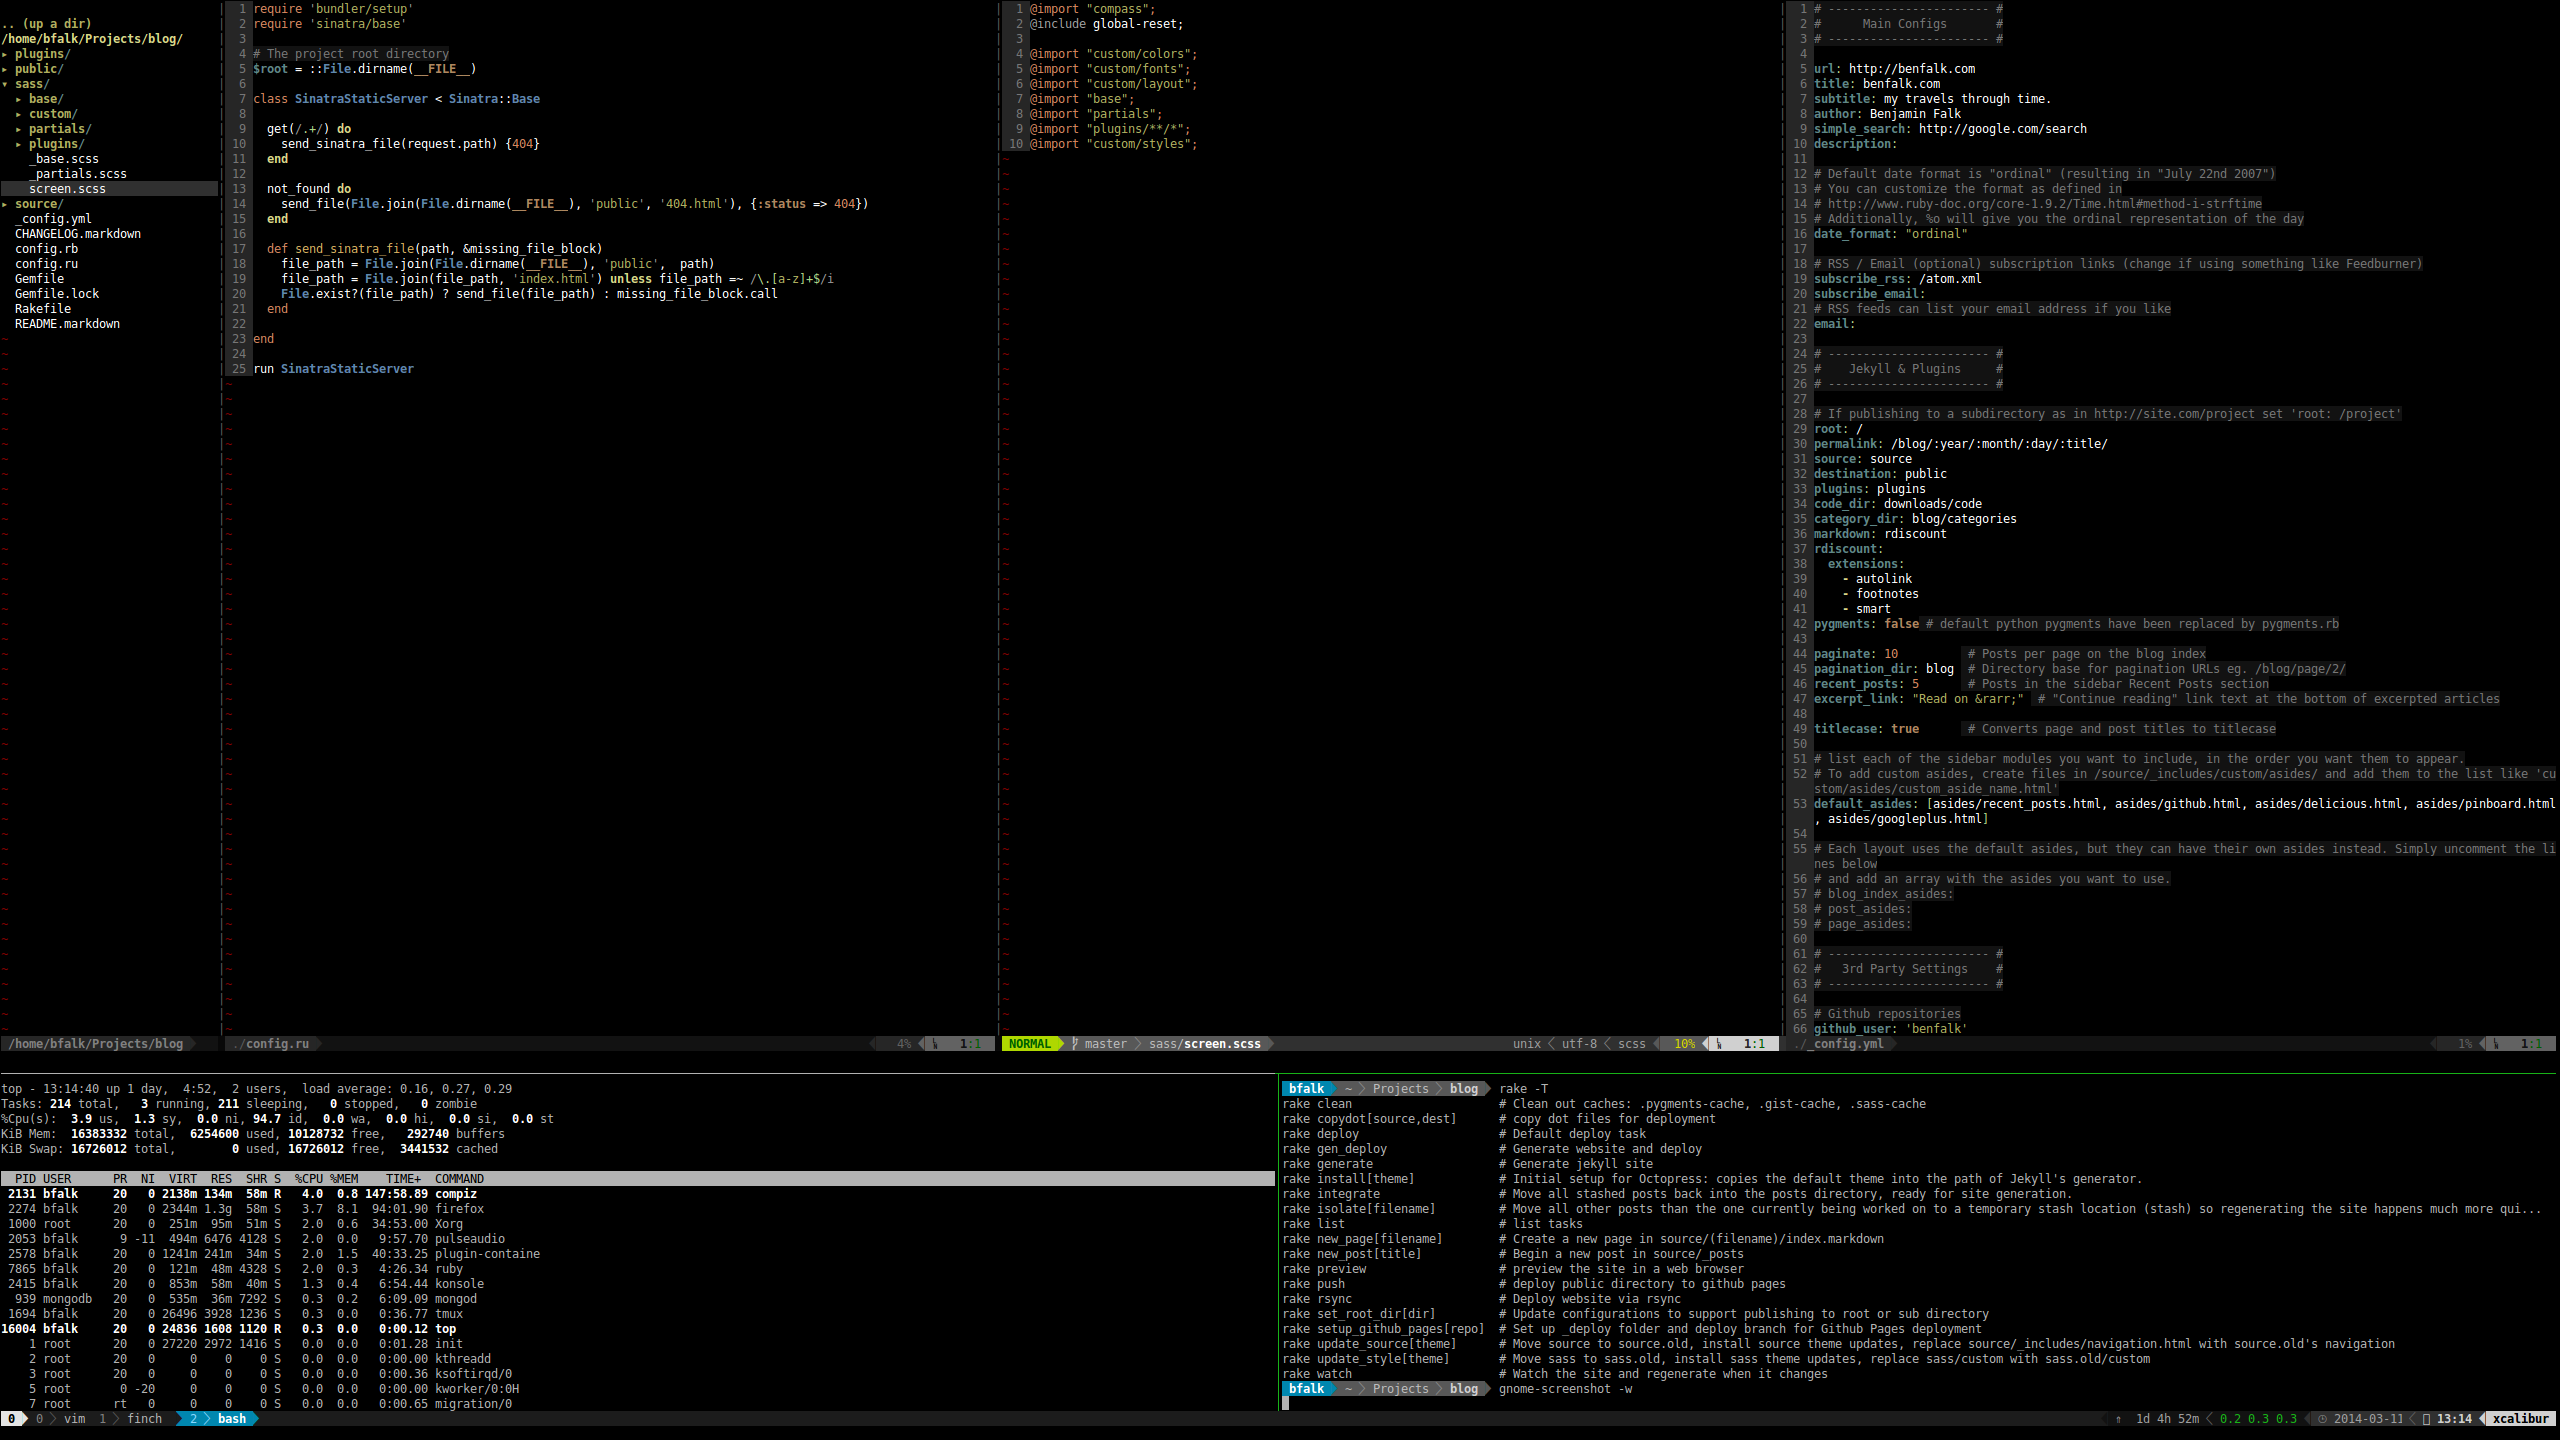
Task: Click sass/screen.scss filename in vim statusline
Action: 1205,1044
